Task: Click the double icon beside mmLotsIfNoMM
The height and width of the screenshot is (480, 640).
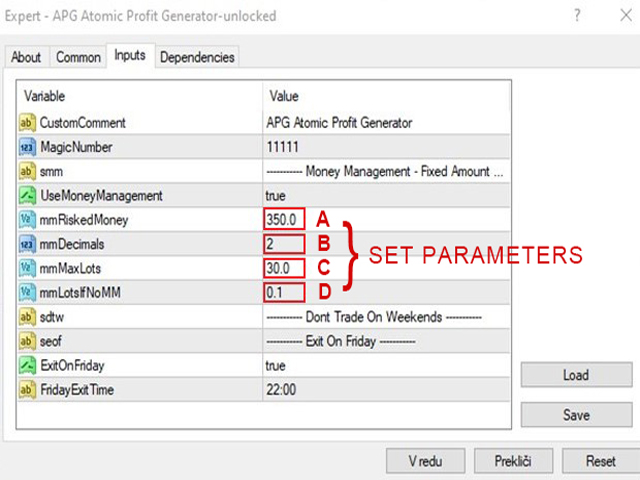Action: click(x=27, y=293)
